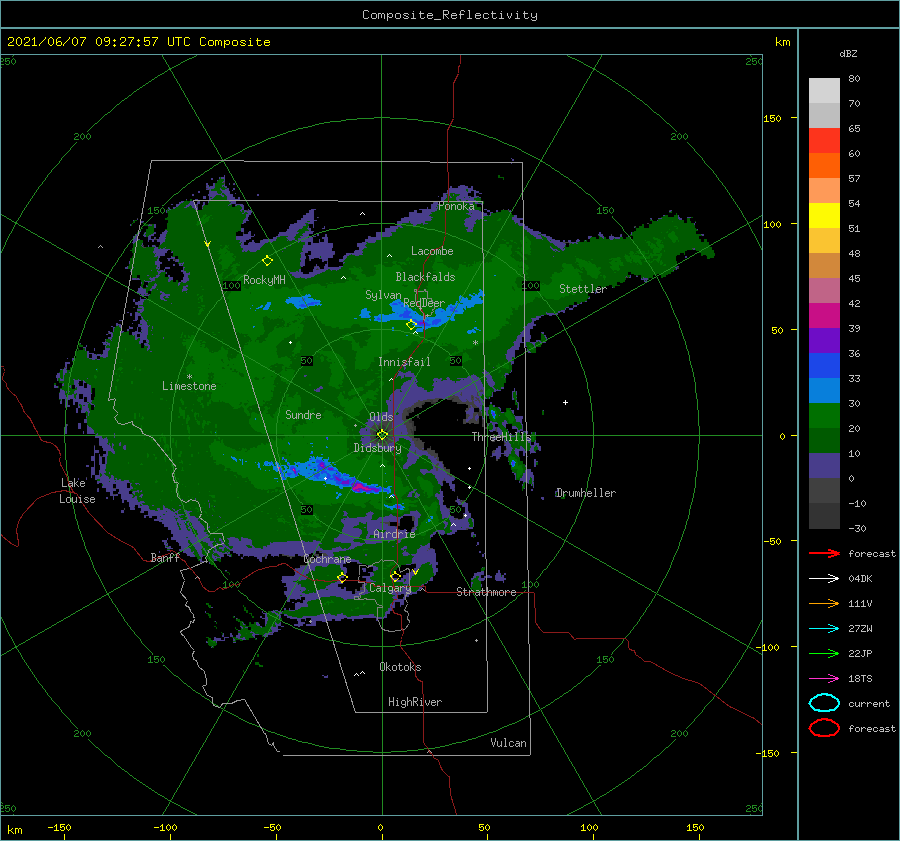Click the yellow diamond marker above Calgary
The width and height of the screenshot is (900, 841).
(x=395, y=576)
